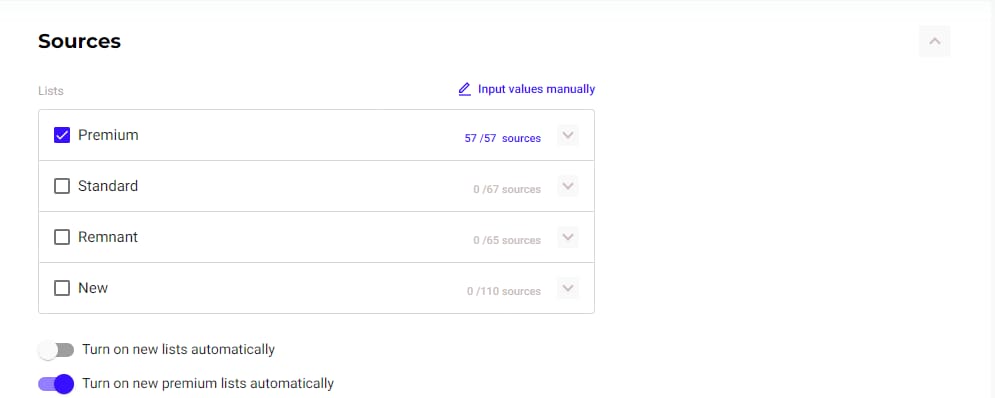
Task: Check the Remnant list checkbox
Action: [x=62, y=237]
